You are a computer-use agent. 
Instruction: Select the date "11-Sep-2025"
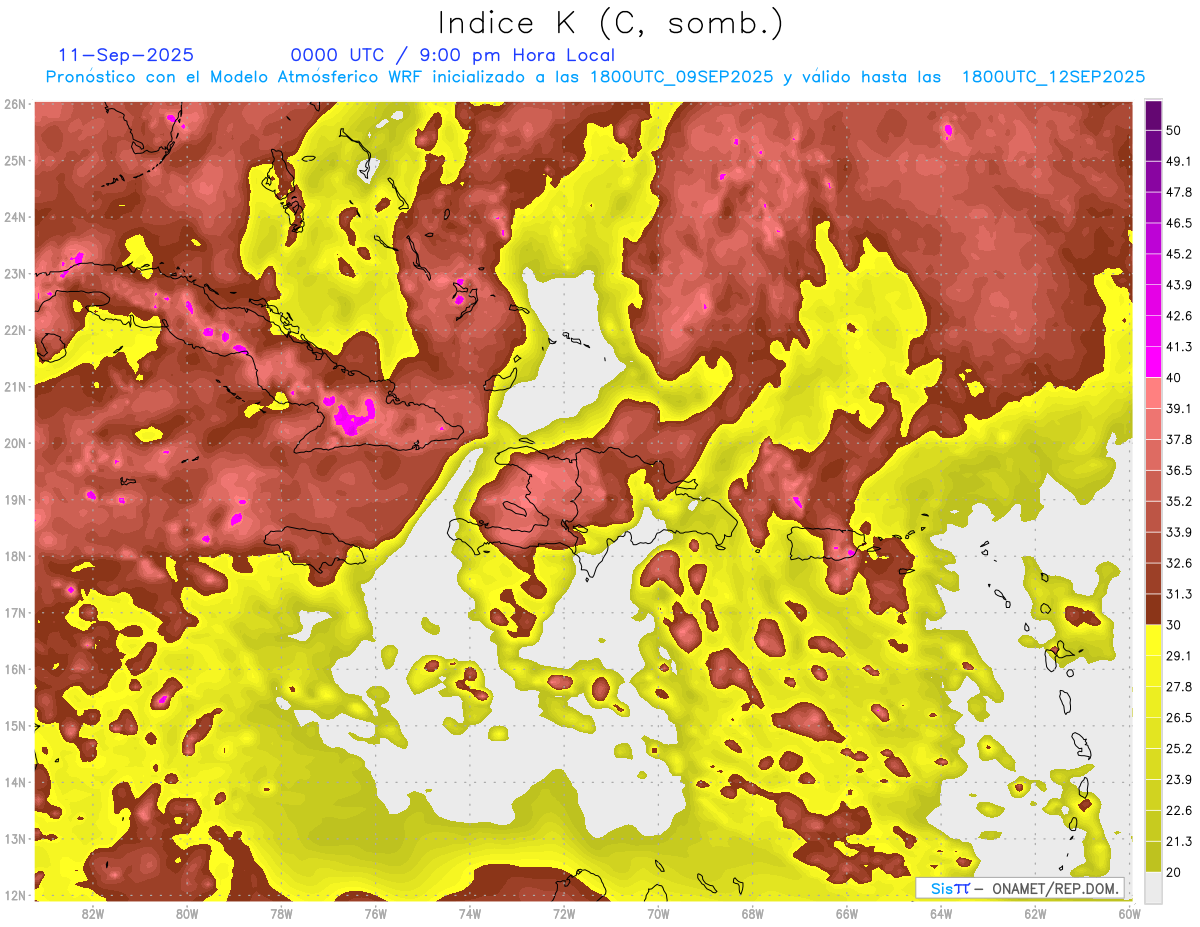127,55
